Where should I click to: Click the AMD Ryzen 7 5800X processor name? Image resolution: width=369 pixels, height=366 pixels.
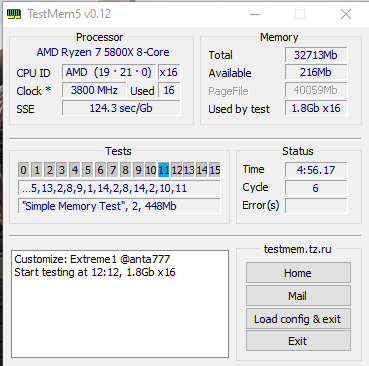[x=103, y=52]
